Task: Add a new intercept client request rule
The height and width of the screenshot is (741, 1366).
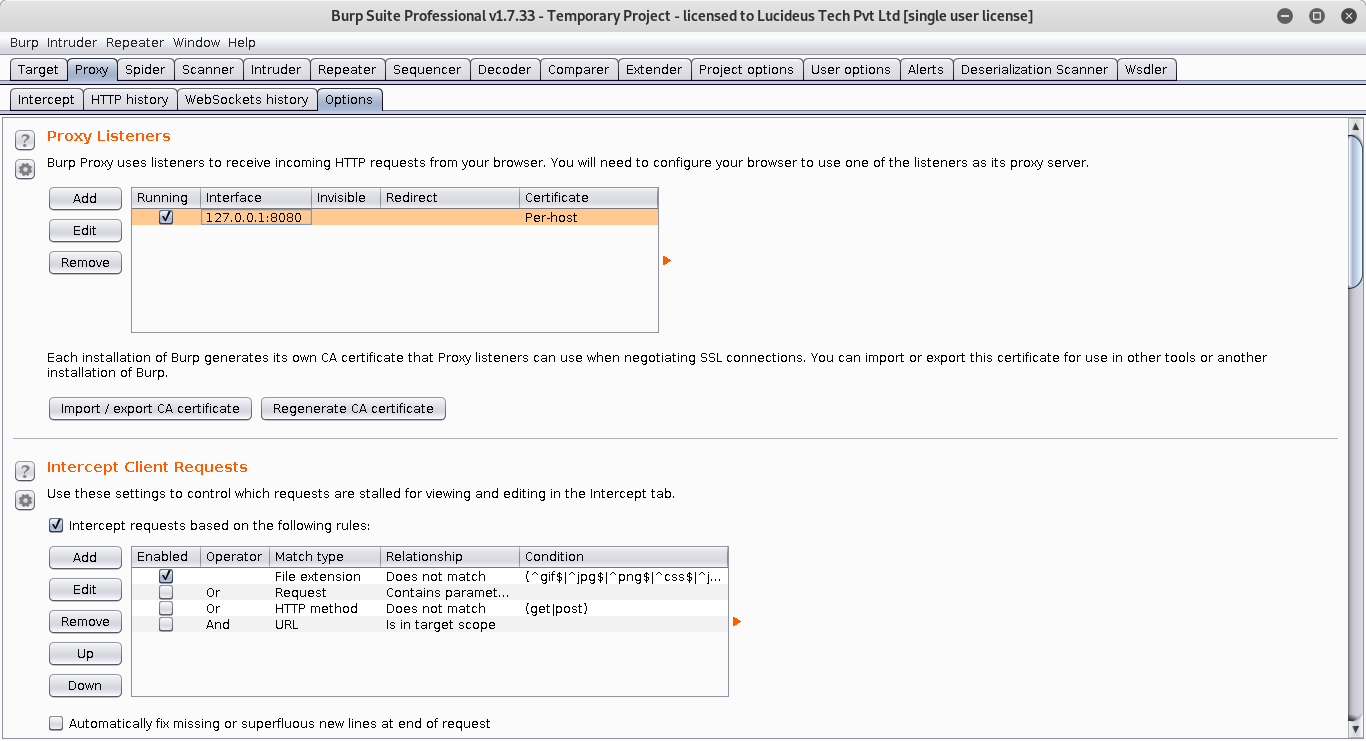Action: pos(85,558)
